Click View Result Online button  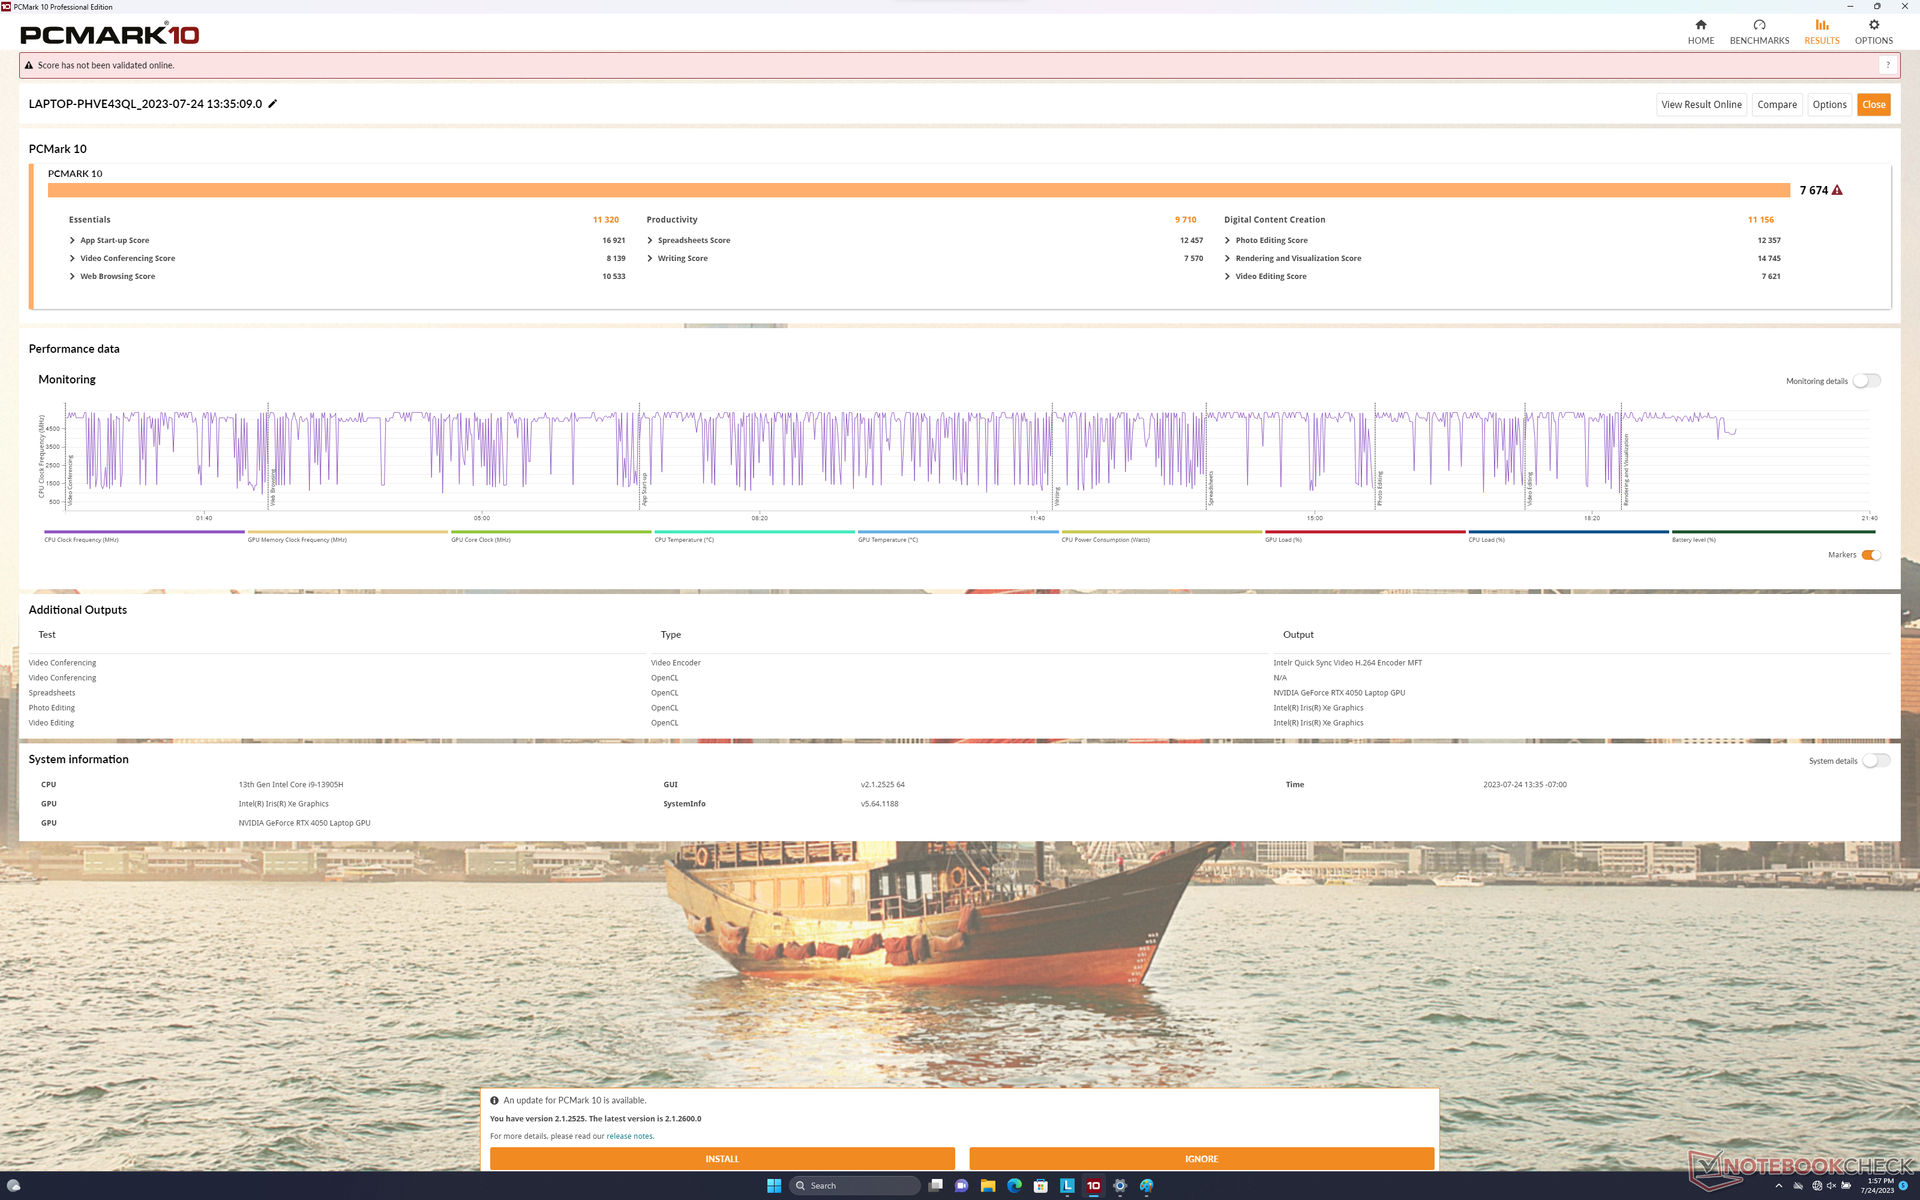1701,105
